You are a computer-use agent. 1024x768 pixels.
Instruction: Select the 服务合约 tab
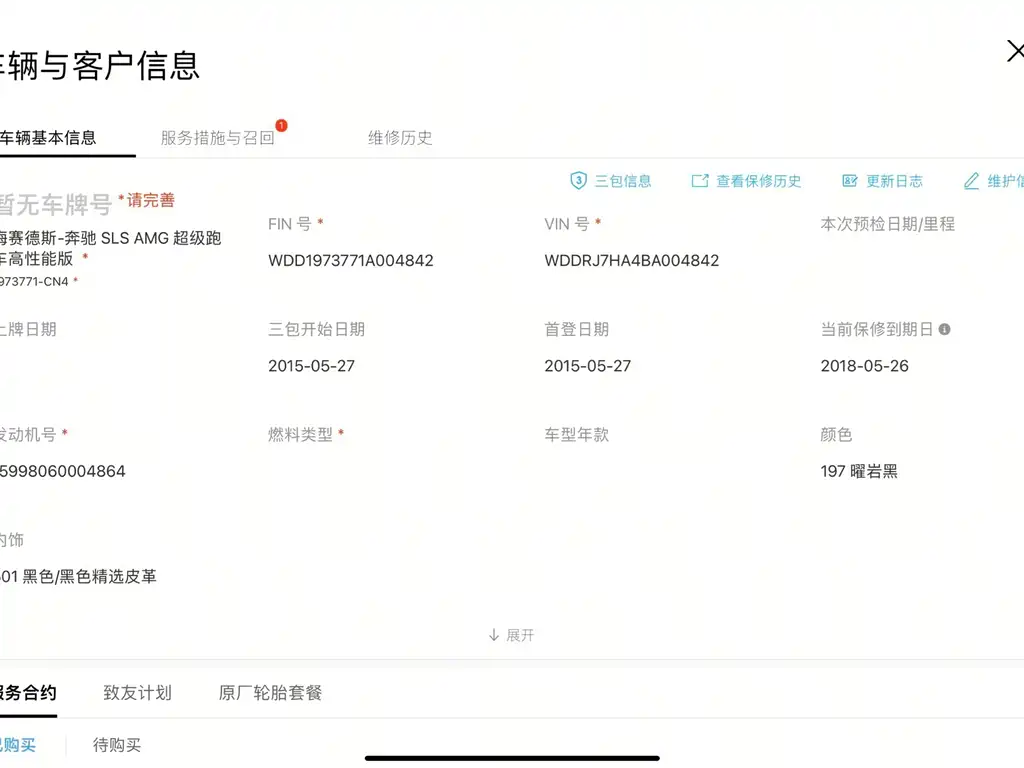click(x=28, y=693)
